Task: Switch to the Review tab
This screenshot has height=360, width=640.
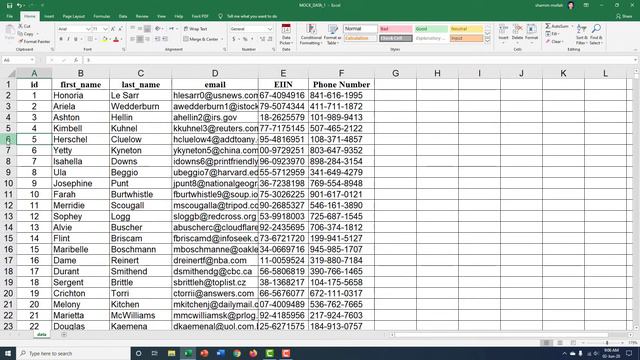Action: click(x=142, y=16)
